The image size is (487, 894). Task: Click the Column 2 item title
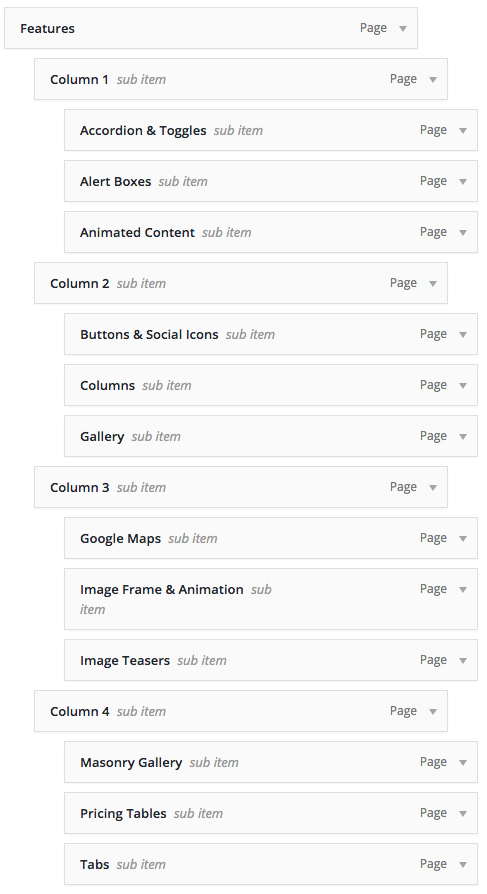pos(80,283)
